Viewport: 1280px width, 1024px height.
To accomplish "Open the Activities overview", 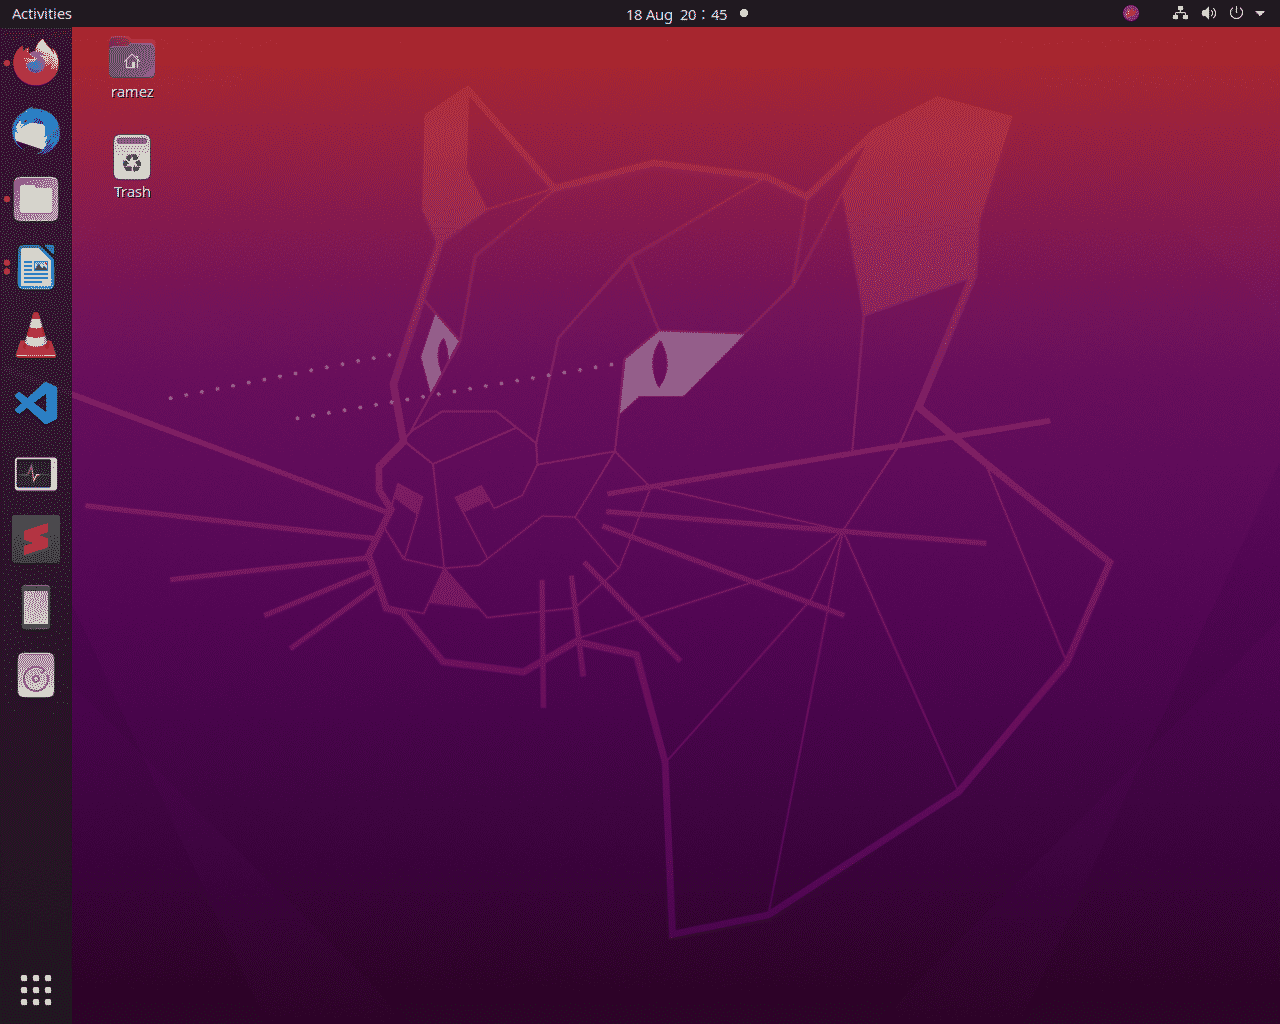I will (42, 14).
